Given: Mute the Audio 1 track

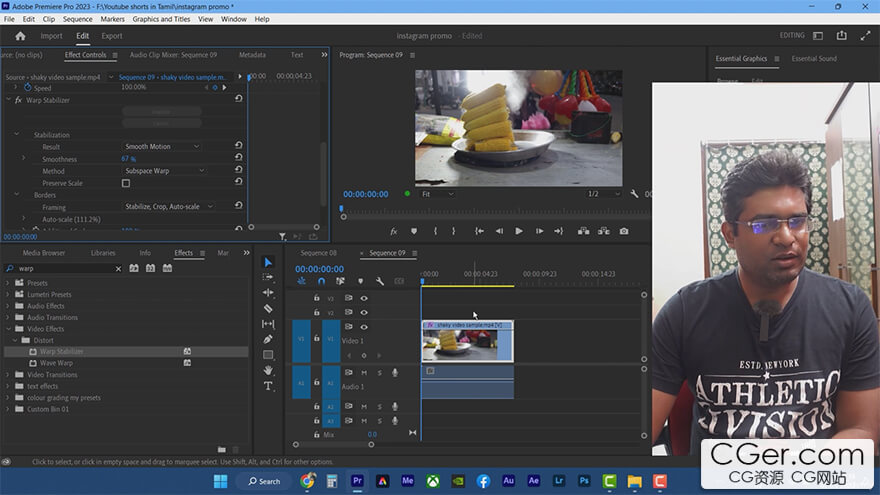Looking at the screenshot, I should [364, 373].
